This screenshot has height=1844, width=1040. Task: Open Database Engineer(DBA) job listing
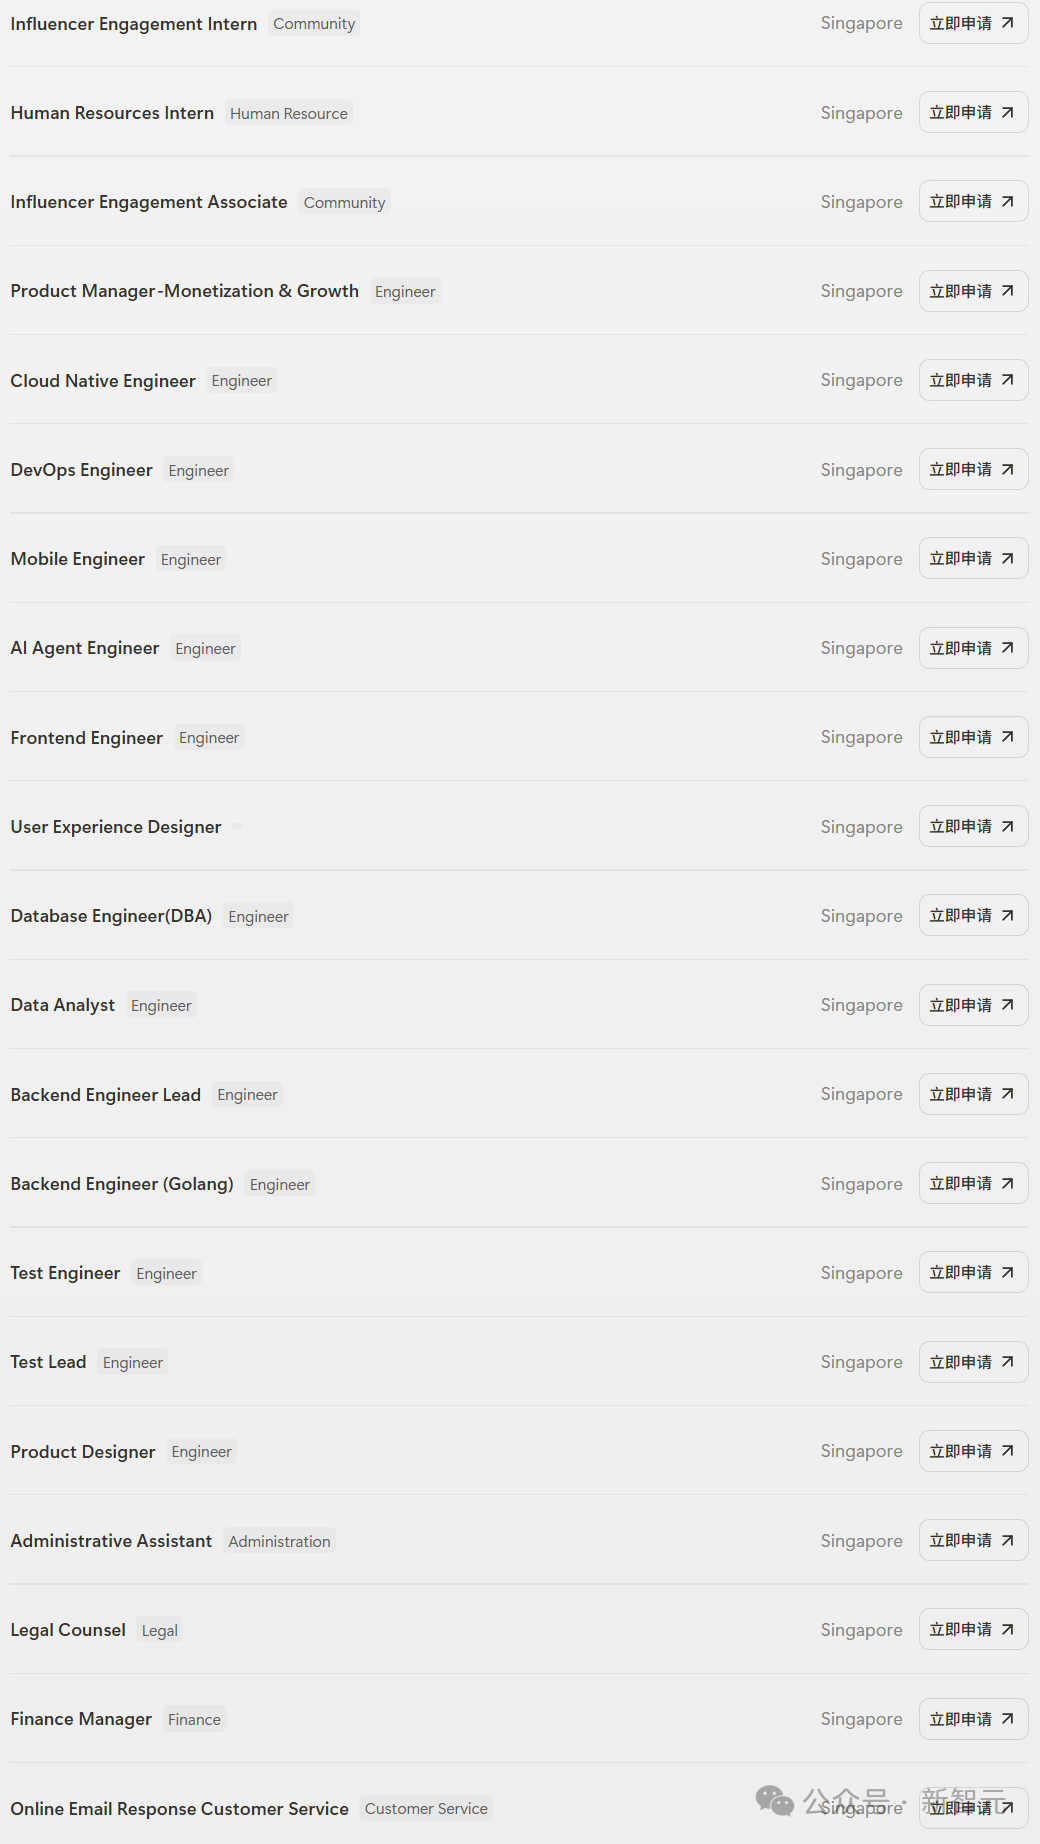click(111, 916)
